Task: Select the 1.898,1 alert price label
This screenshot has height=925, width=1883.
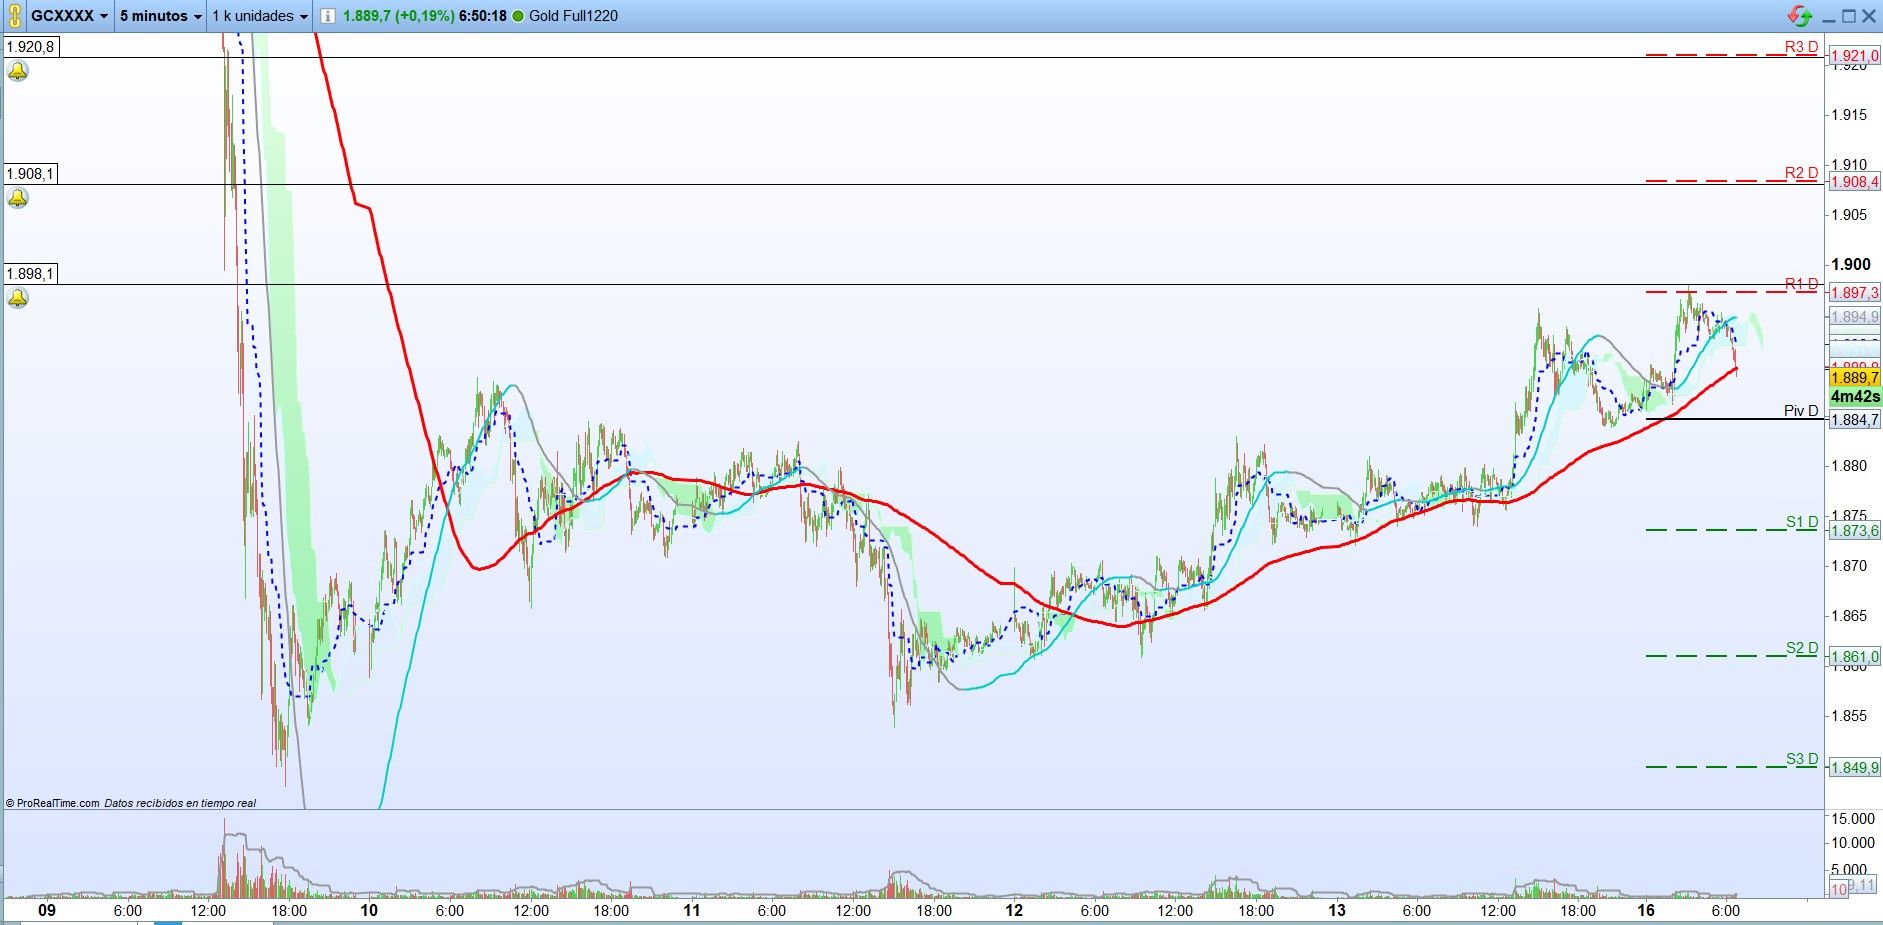Action: click(31, 274)
